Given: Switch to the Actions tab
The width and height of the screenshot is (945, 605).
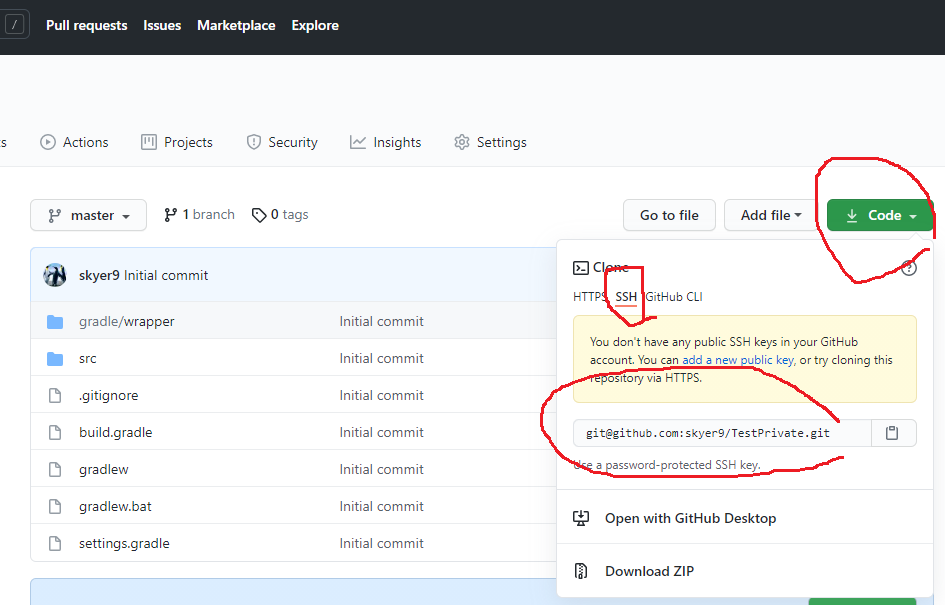Looking at the screenshot, I should point(74,142).
